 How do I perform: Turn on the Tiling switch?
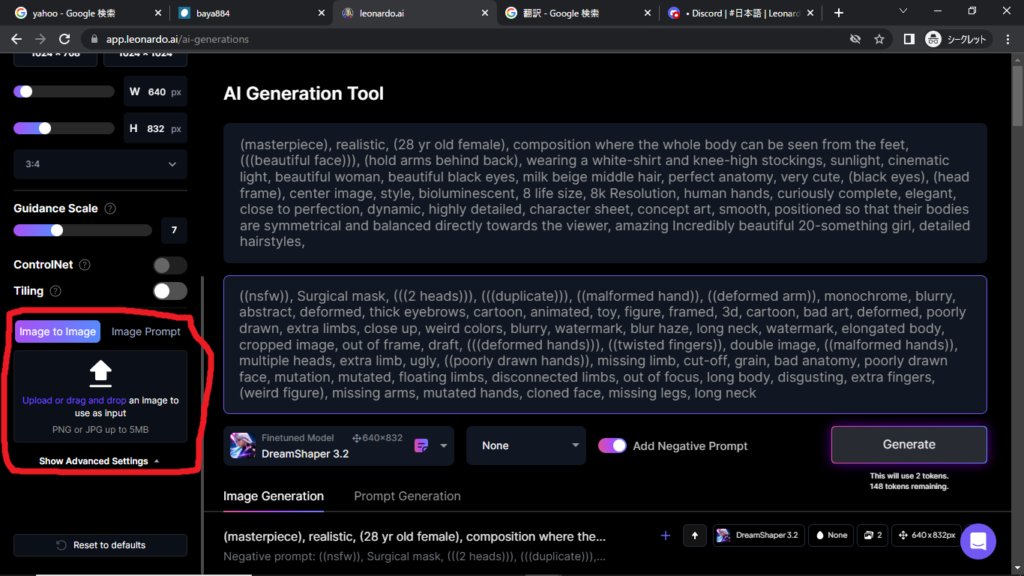click(x=170, y=291)
